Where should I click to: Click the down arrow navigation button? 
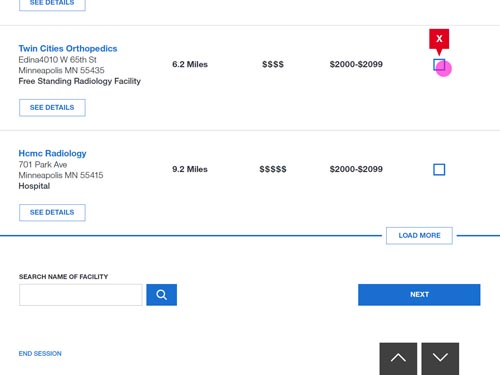[440, 359]
